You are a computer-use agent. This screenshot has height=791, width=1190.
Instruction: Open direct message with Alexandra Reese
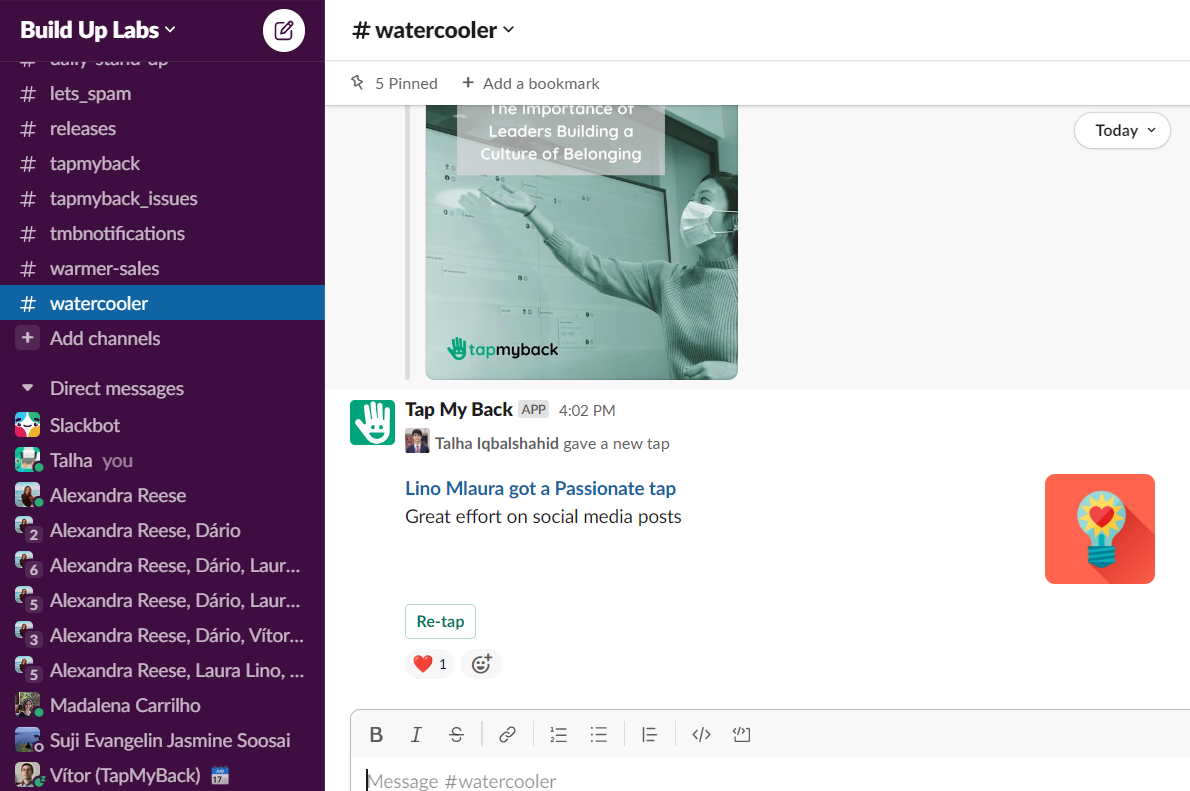click(162, 495)
